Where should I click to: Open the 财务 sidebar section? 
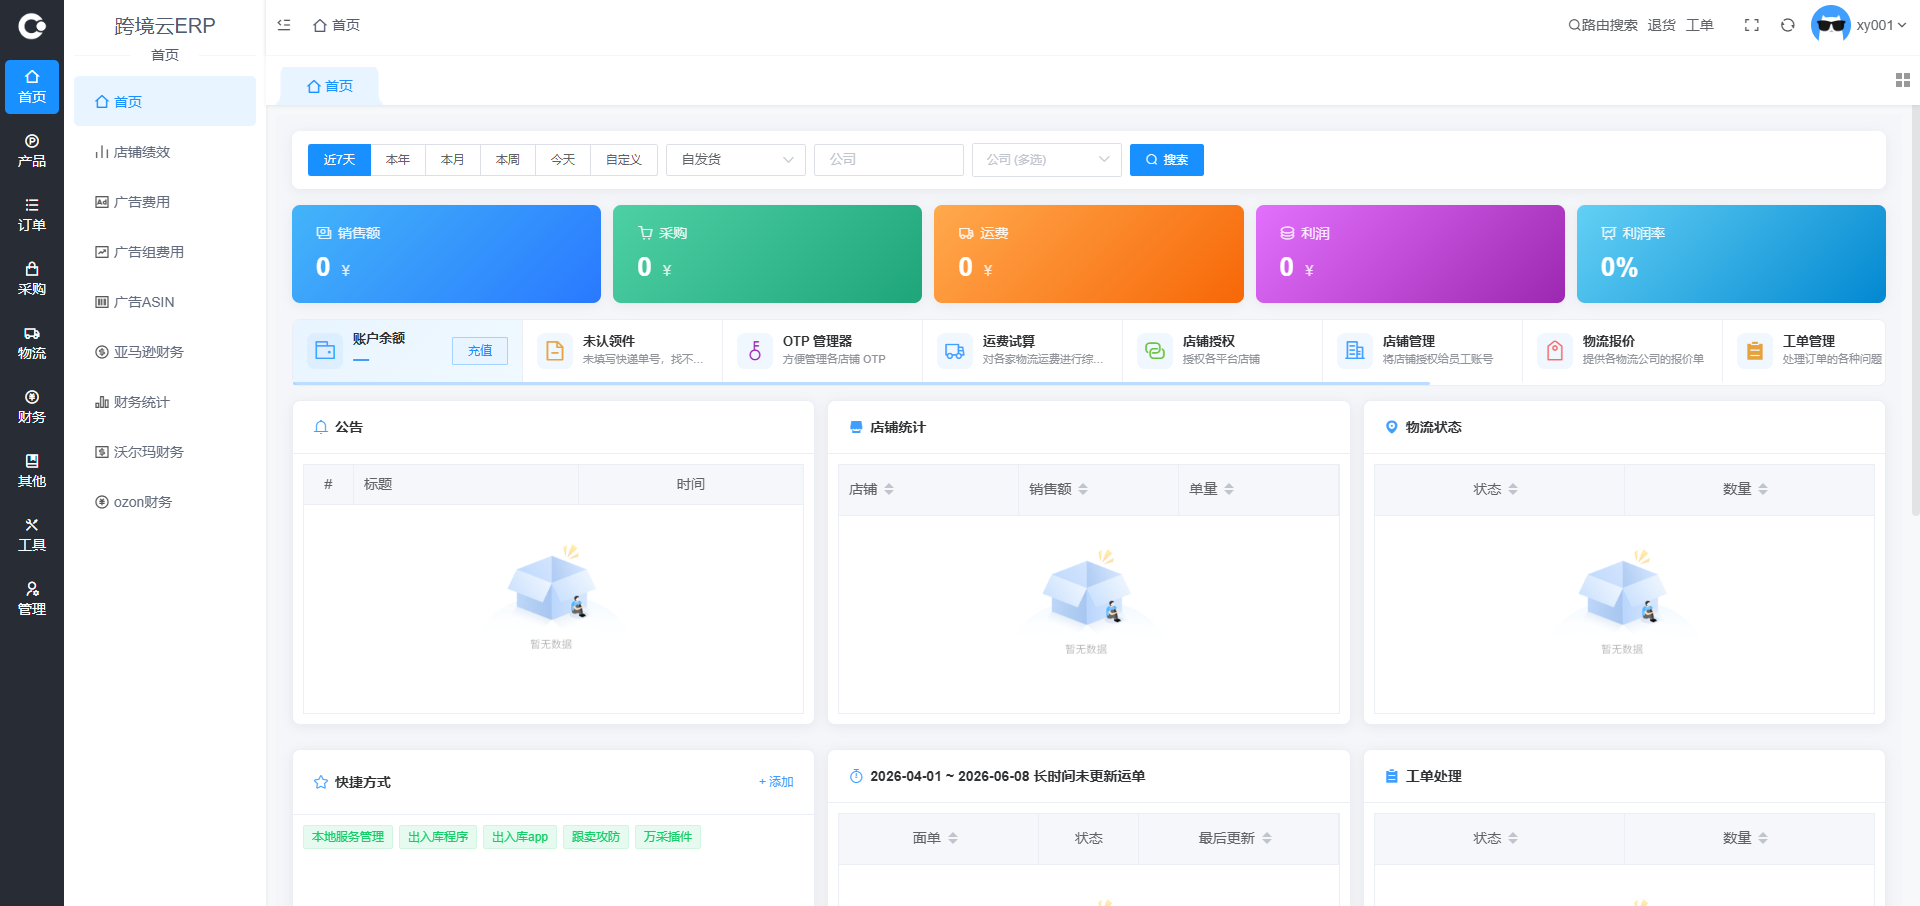click(32, 407)
